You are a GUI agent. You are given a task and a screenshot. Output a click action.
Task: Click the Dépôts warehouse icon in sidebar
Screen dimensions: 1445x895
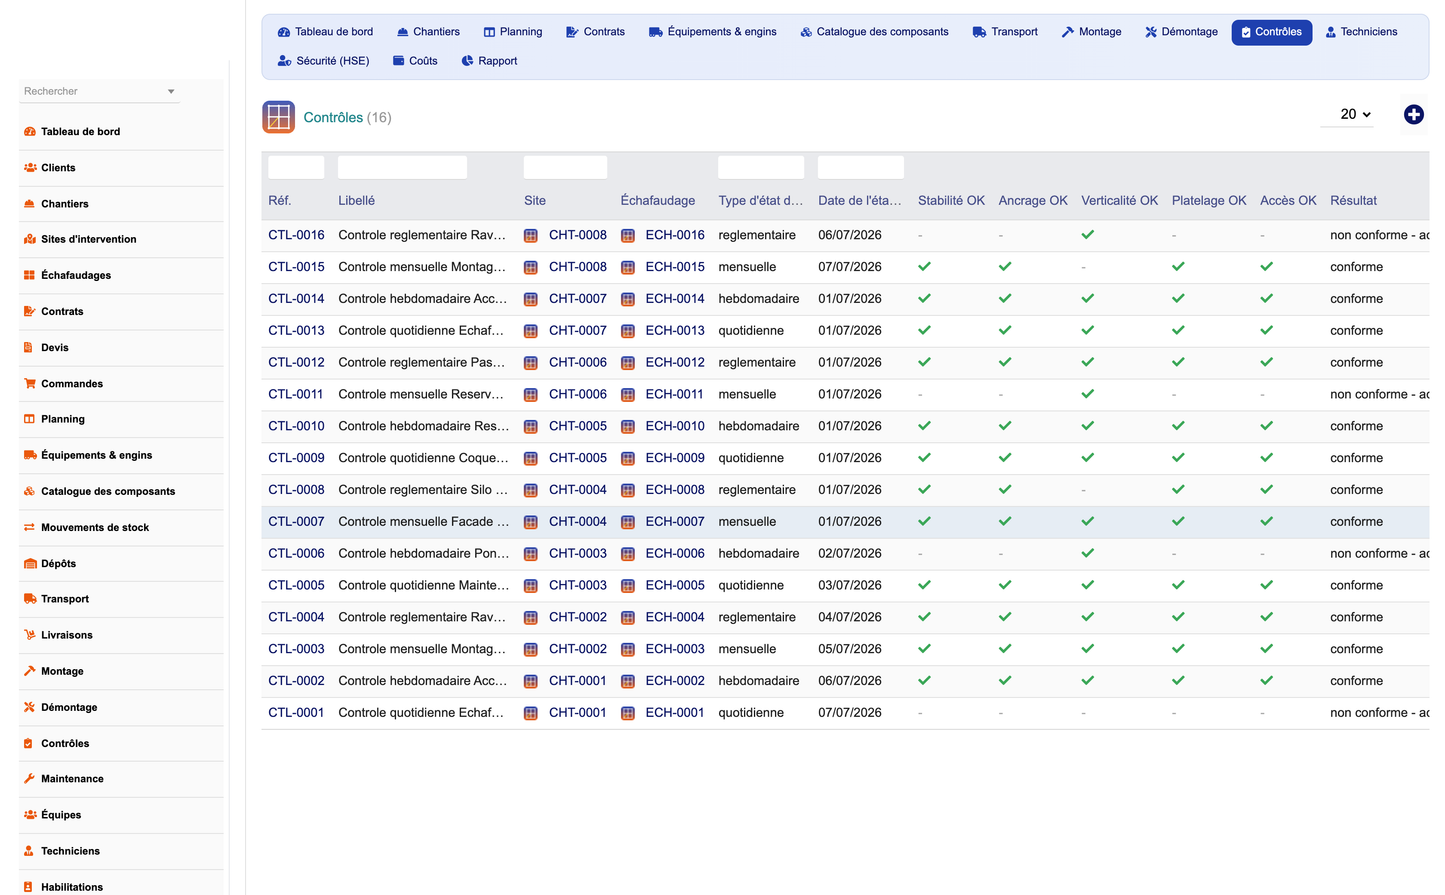pos(30,564)
